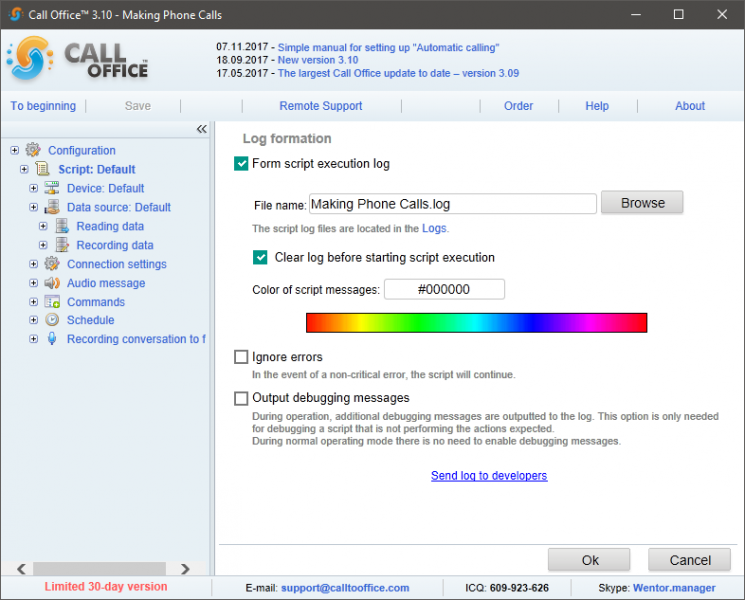Select Audio message tree item label
The height and width of the screenshot is (600, 745).
point(106,283)
